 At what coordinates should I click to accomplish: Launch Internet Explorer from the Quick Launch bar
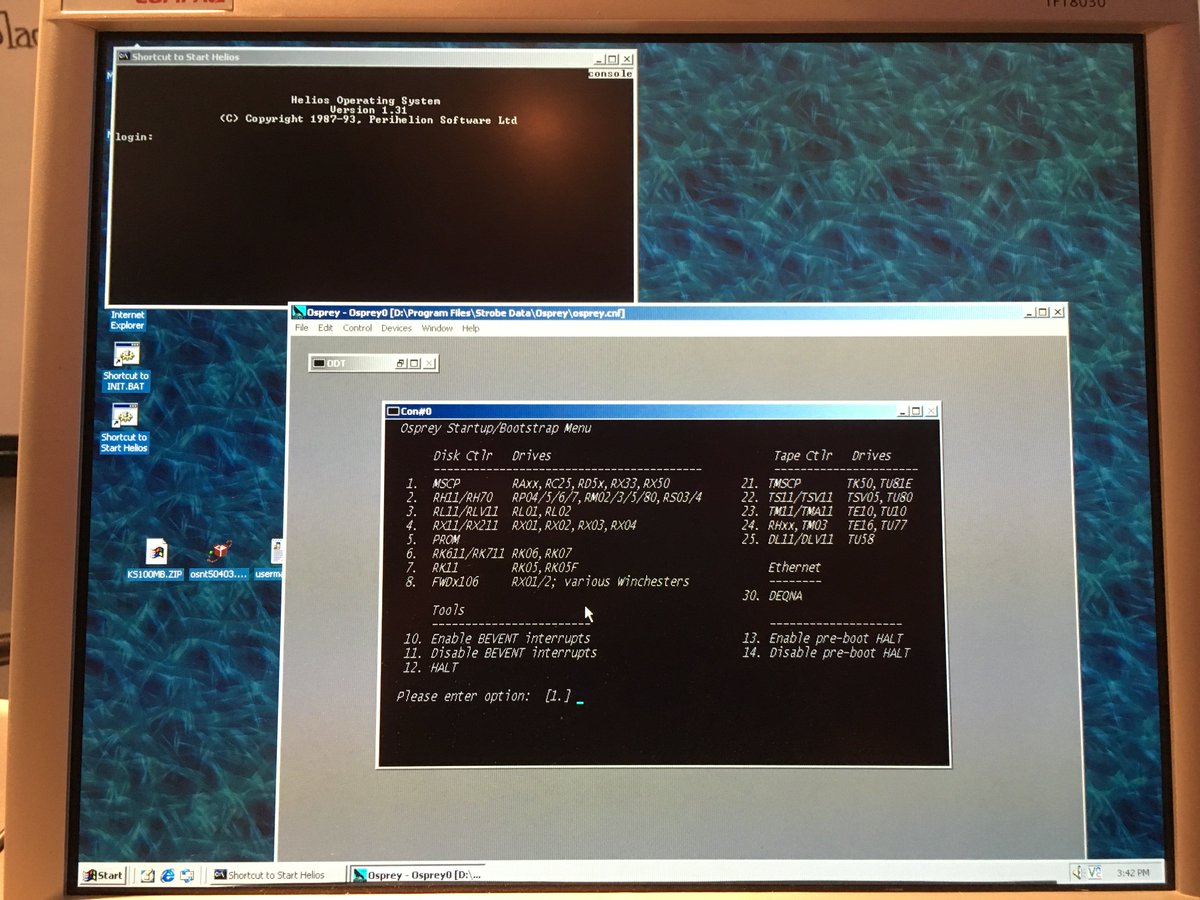pos(166,875)
